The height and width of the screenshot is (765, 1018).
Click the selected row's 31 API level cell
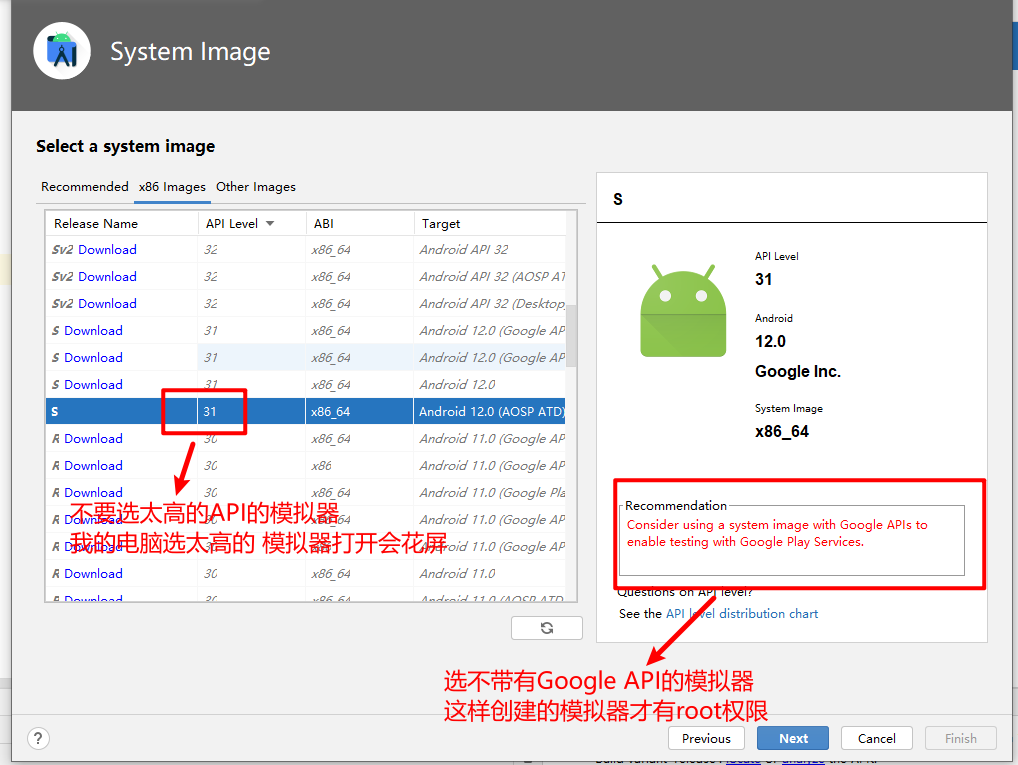251,412
